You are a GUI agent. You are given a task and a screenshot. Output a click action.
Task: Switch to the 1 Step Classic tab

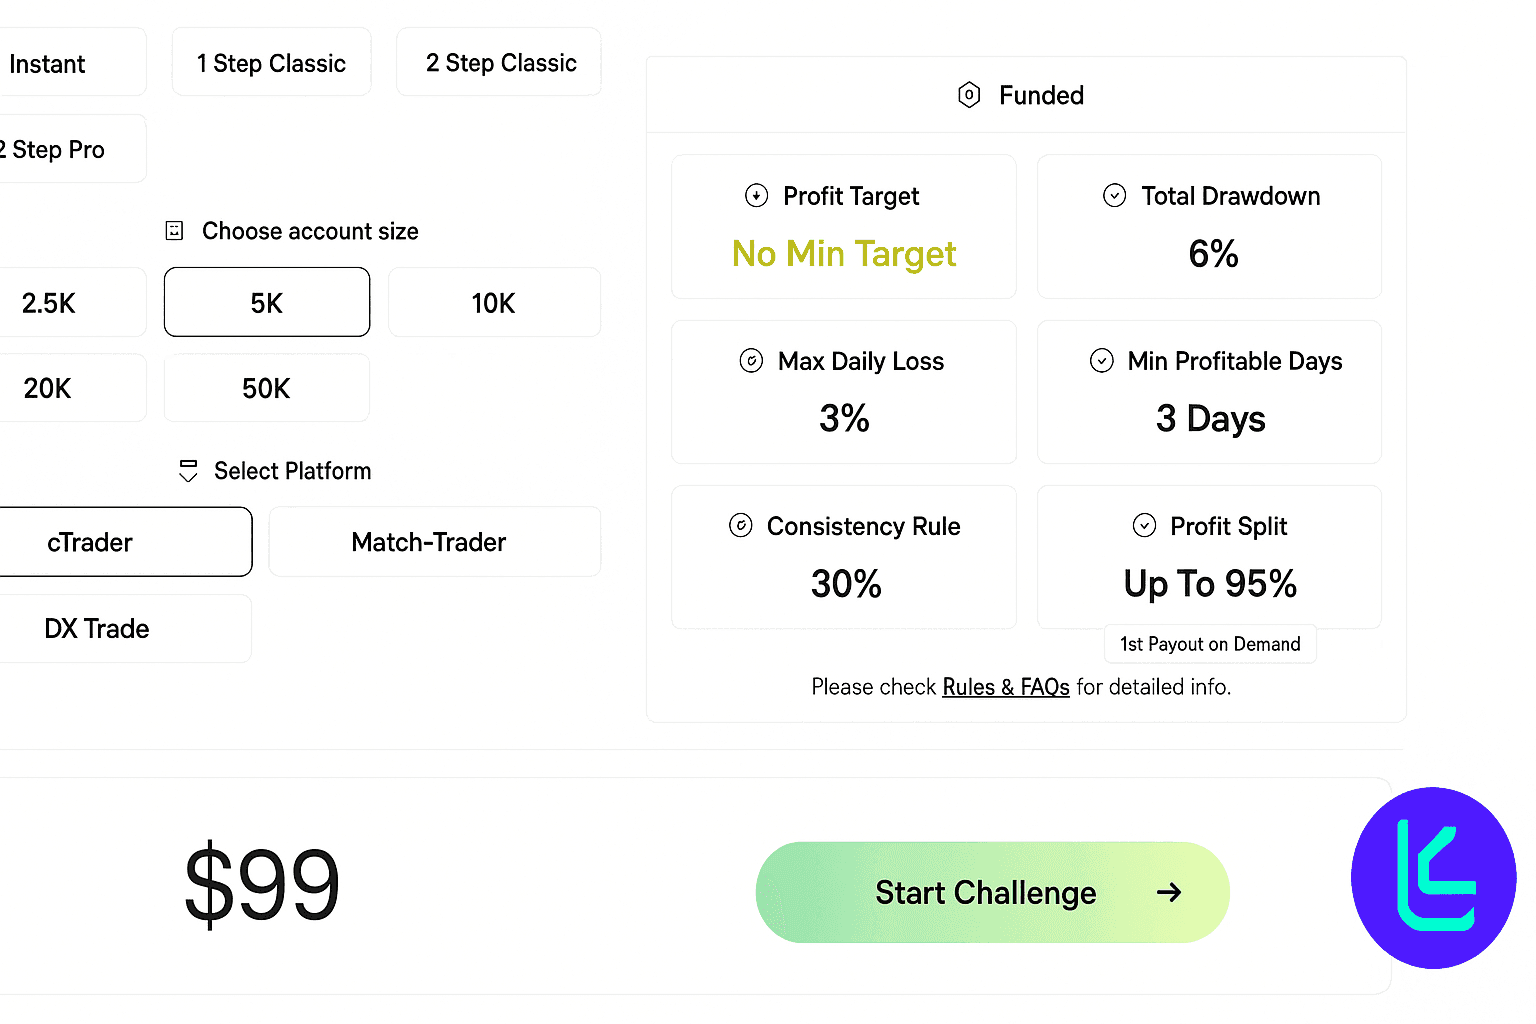point(271,63)
